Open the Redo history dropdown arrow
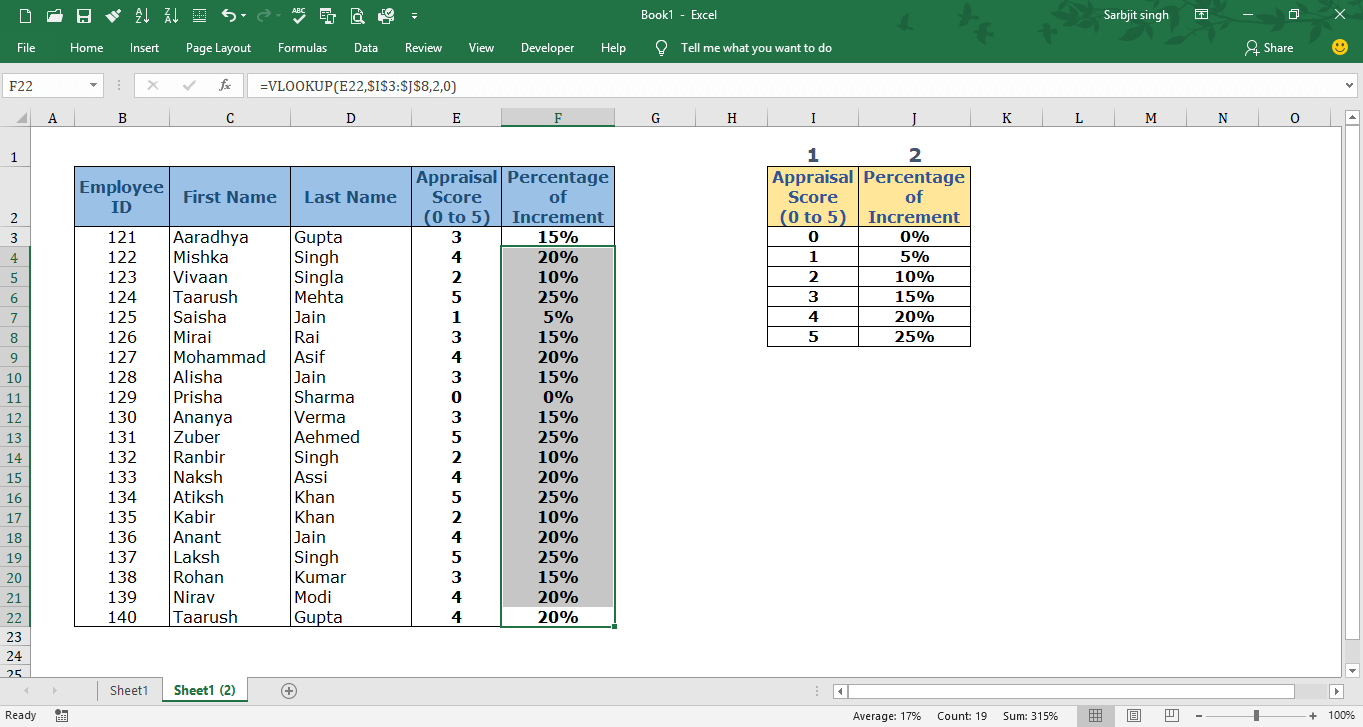This screenshot has width=1363, height=727. point(278,16)
